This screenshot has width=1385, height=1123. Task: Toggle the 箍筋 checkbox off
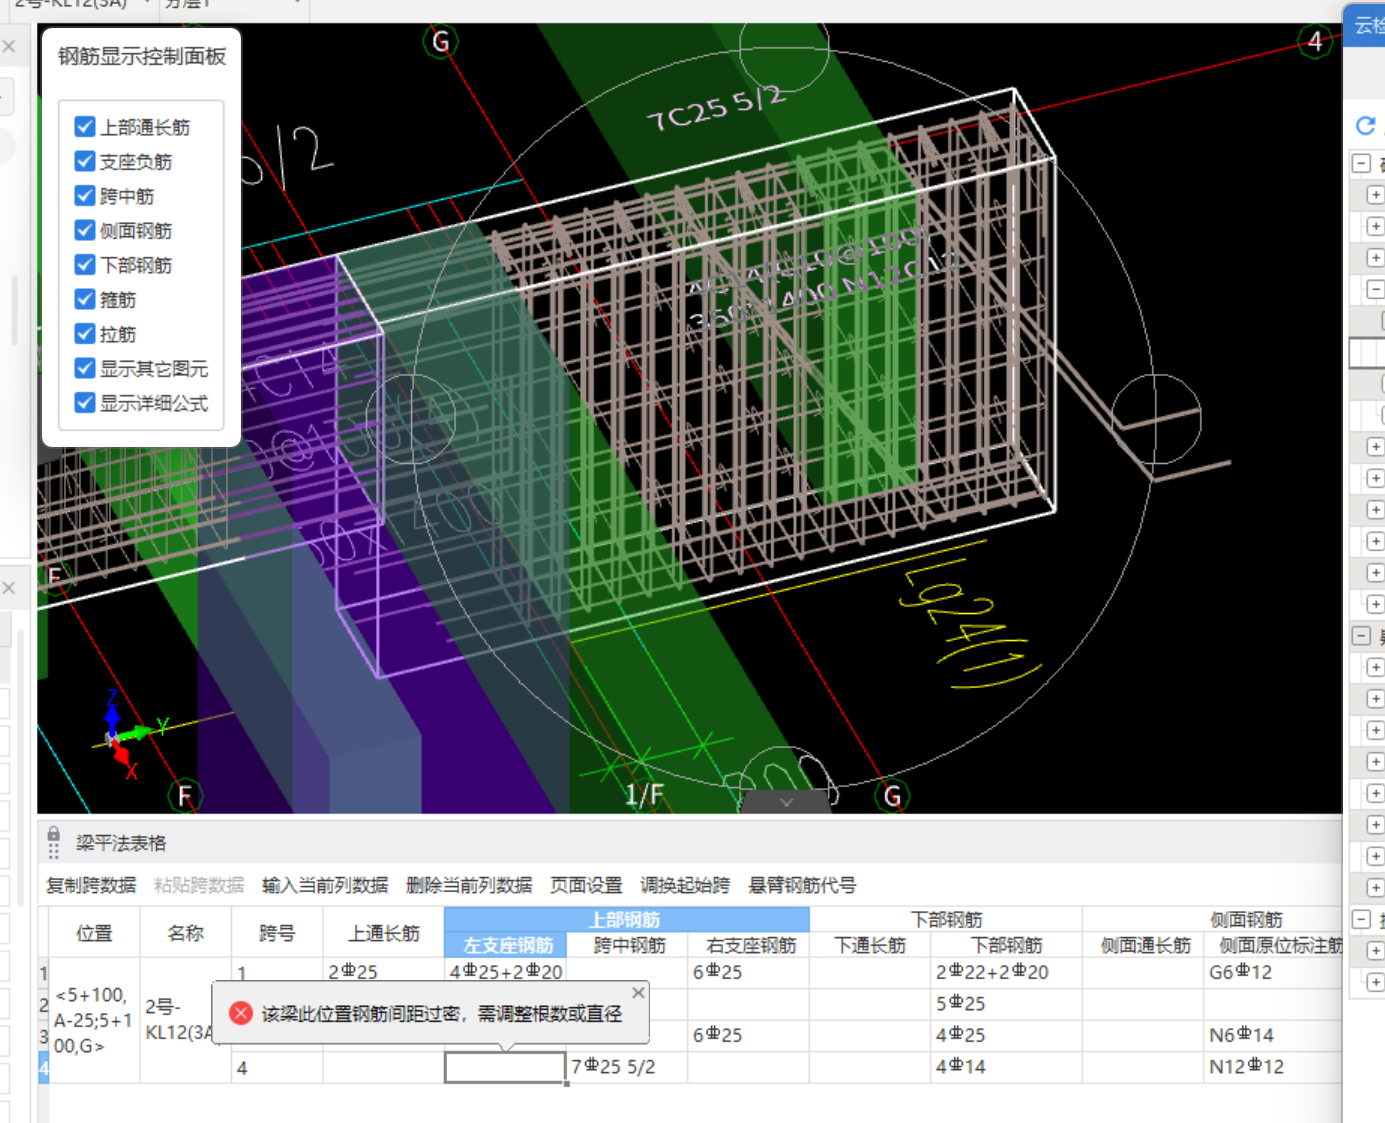pos(85,299)
